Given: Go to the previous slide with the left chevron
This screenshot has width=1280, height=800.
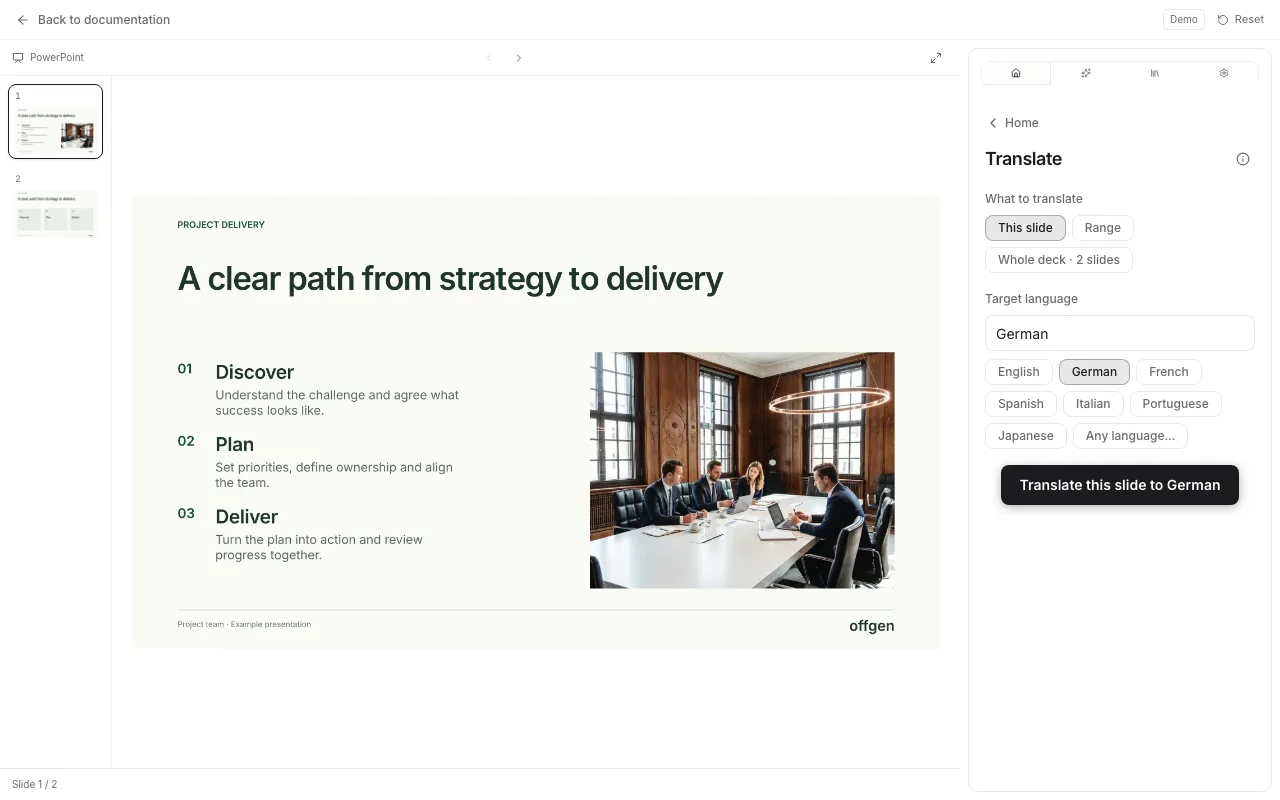Looking at the screenshot, I should click(x=489, y=58).
